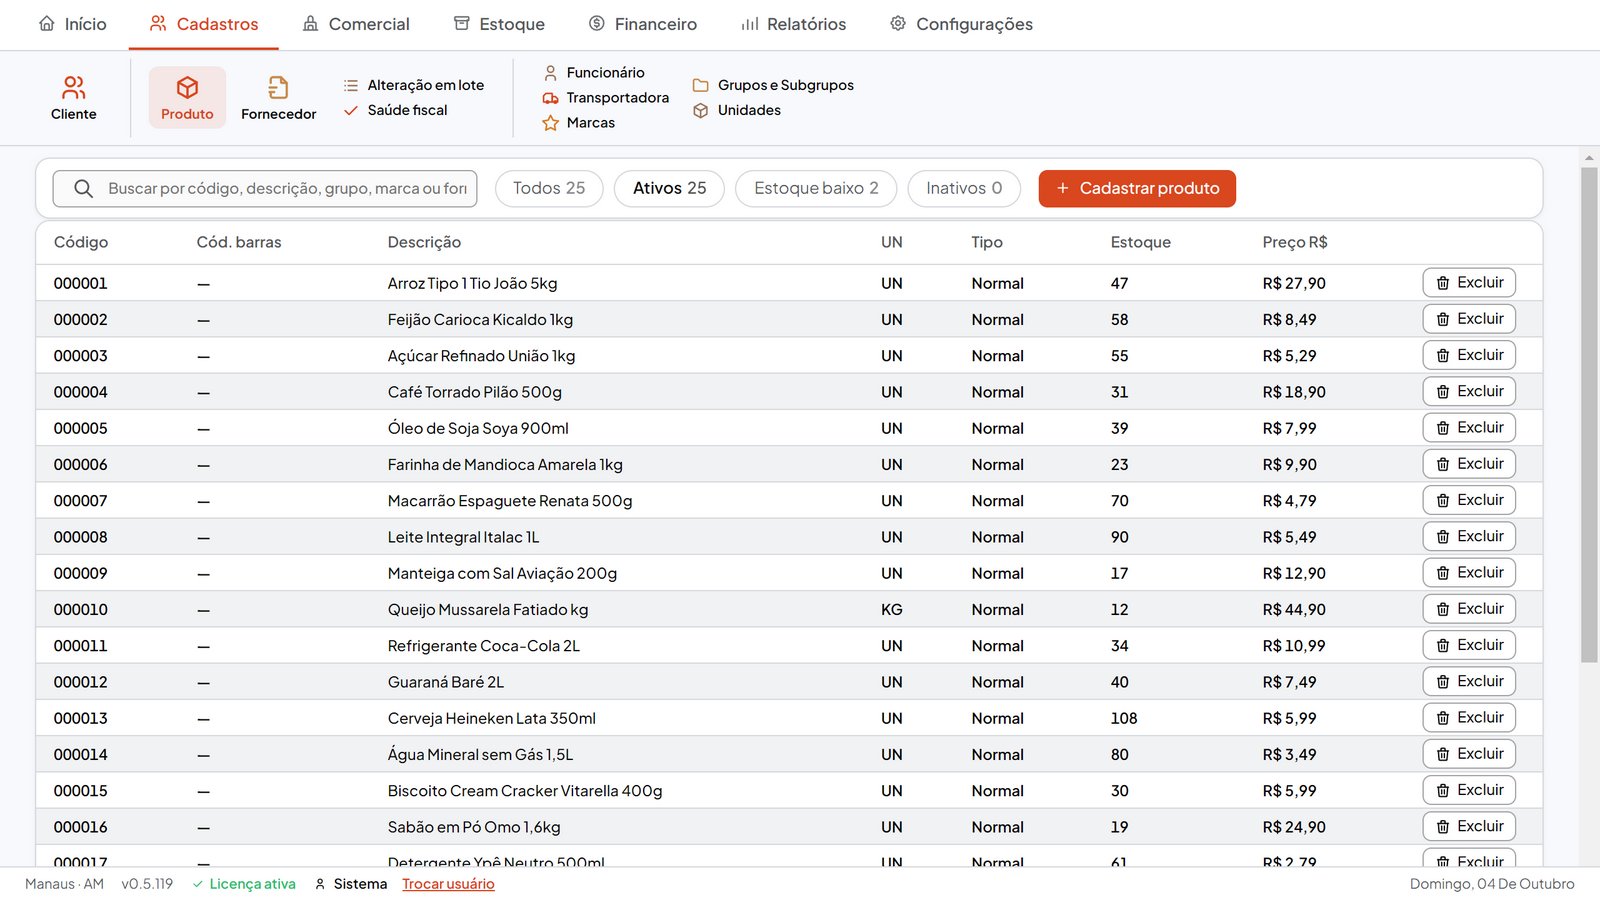
Task: Open the Financeiro tab
Action: click(643, 24)
